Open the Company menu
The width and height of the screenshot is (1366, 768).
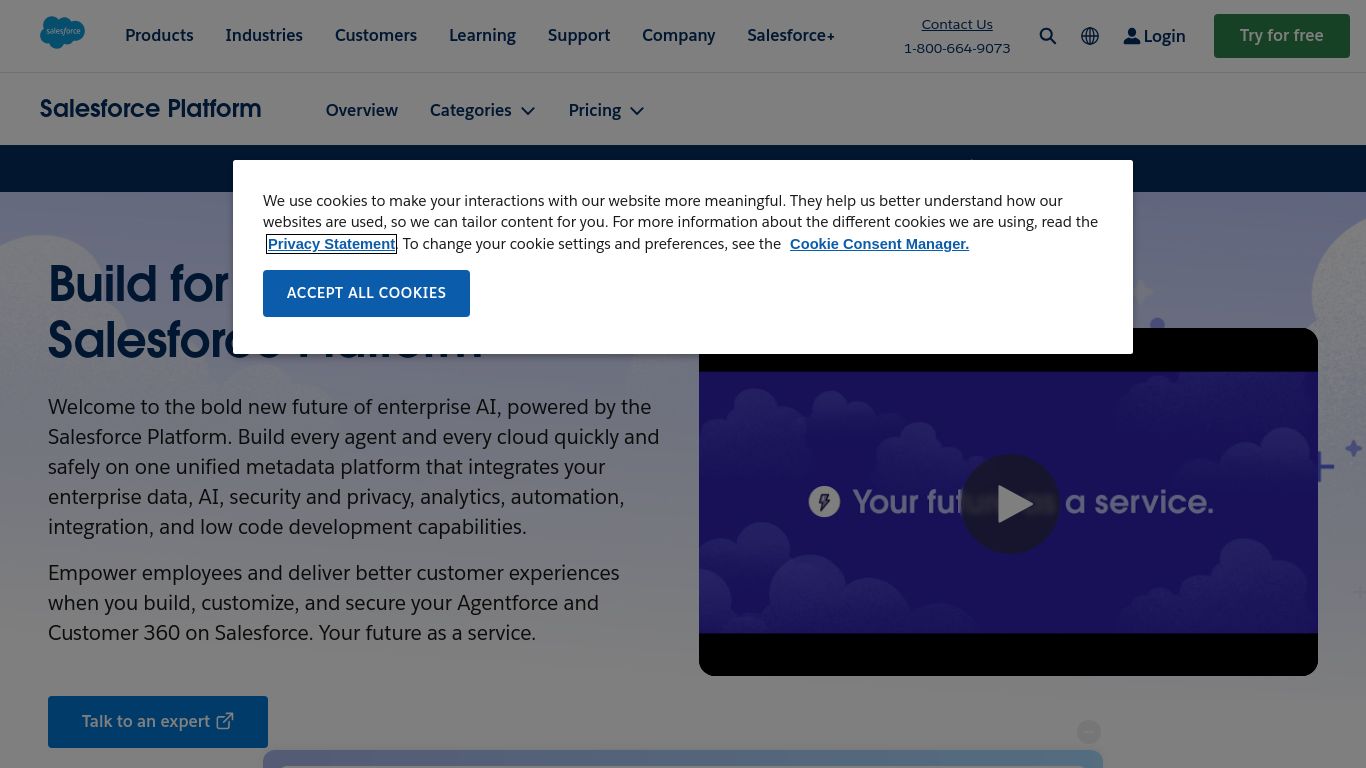pos(678,35)
